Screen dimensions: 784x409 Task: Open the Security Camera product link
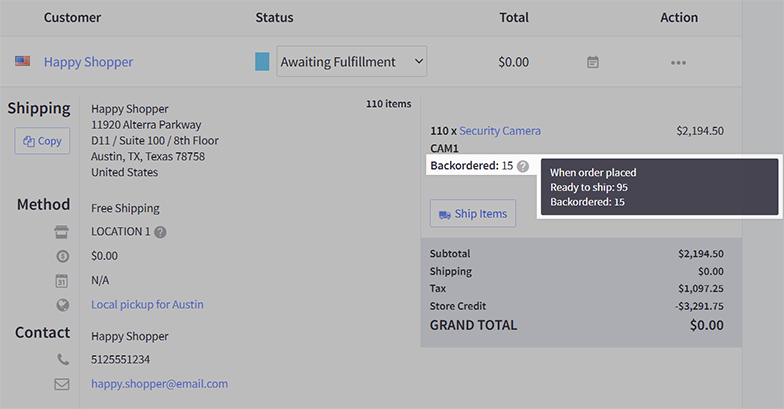[x=500, y=131]
